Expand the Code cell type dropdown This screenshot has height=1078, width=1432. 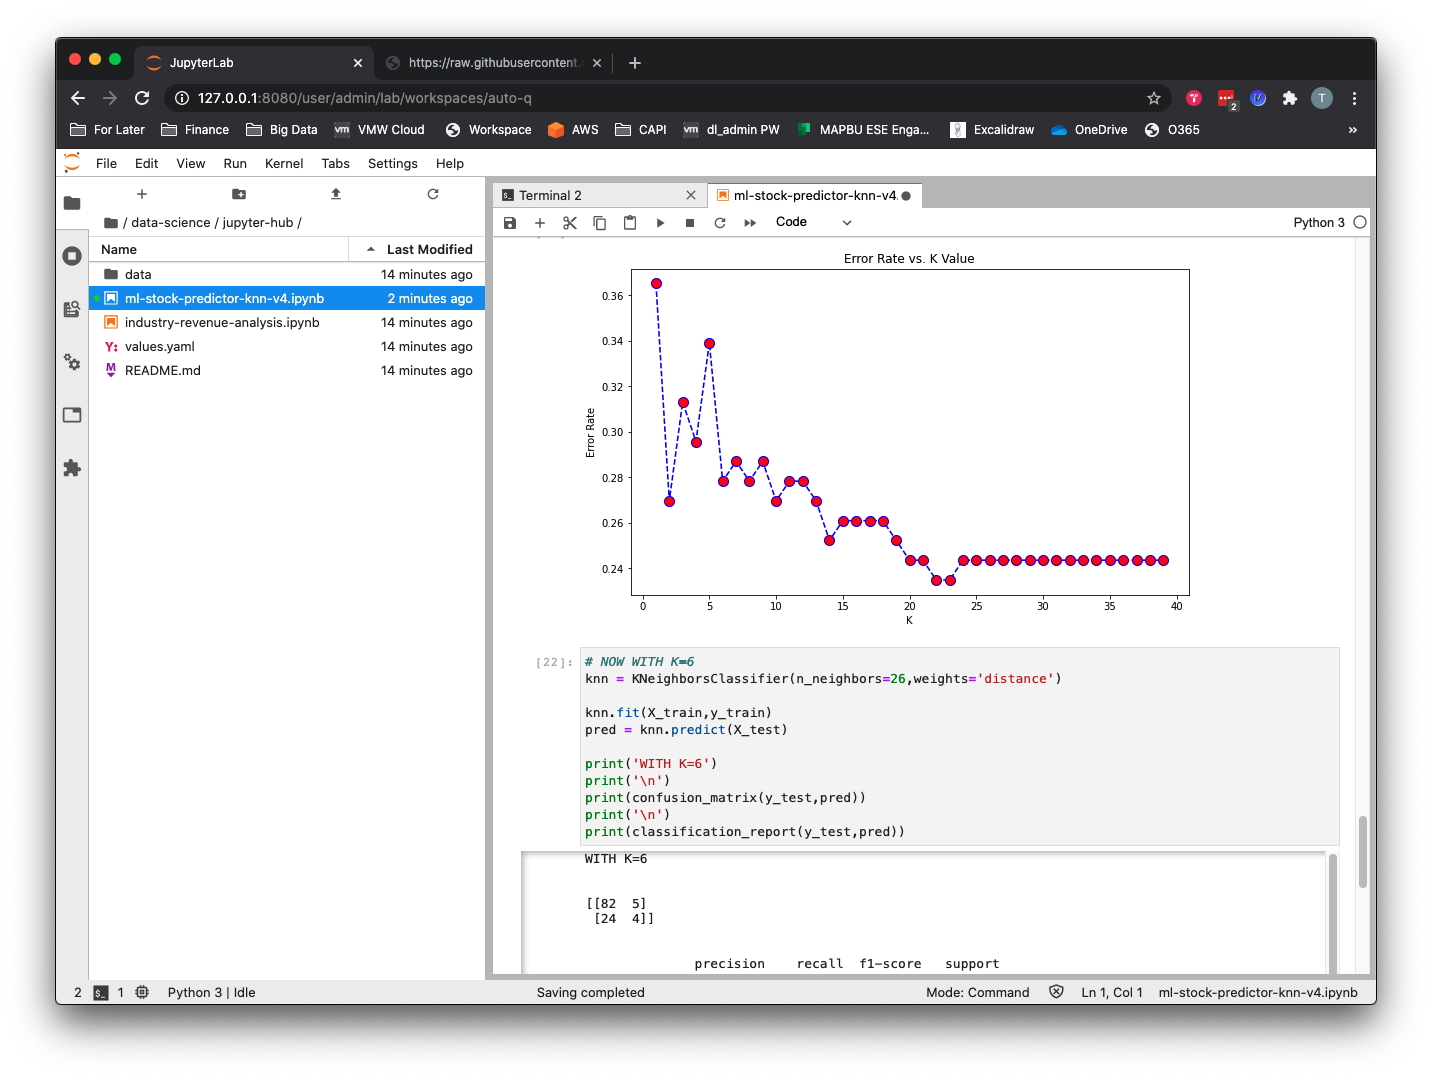813,223
